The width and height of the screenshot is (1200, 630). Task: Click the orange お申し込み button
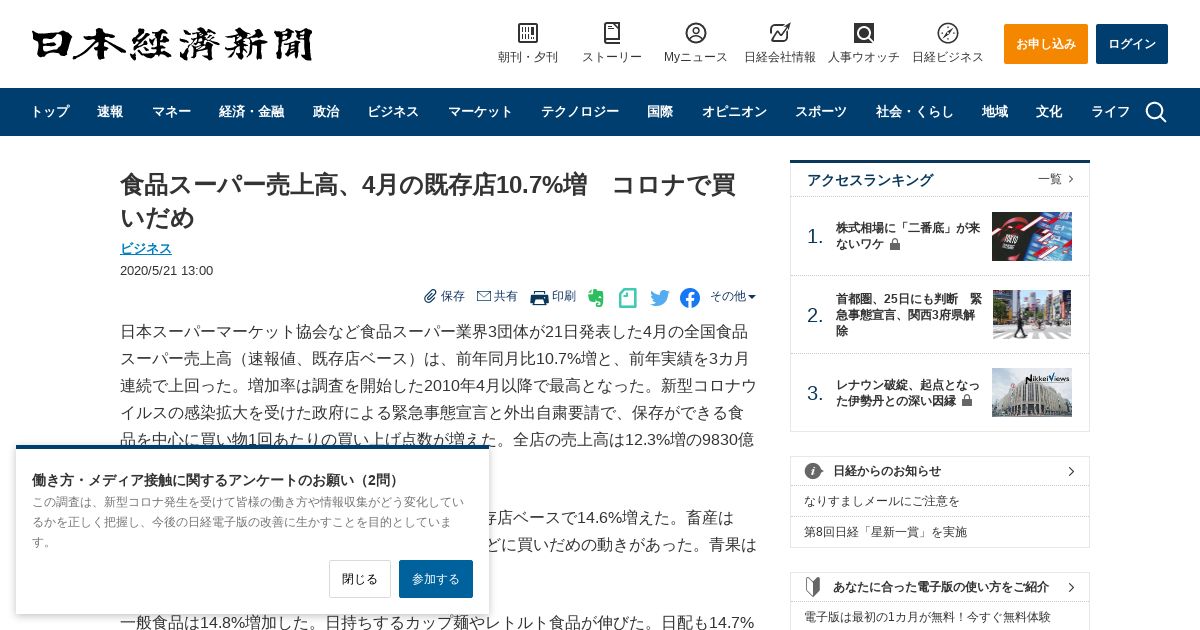[x=1046, y=44]
